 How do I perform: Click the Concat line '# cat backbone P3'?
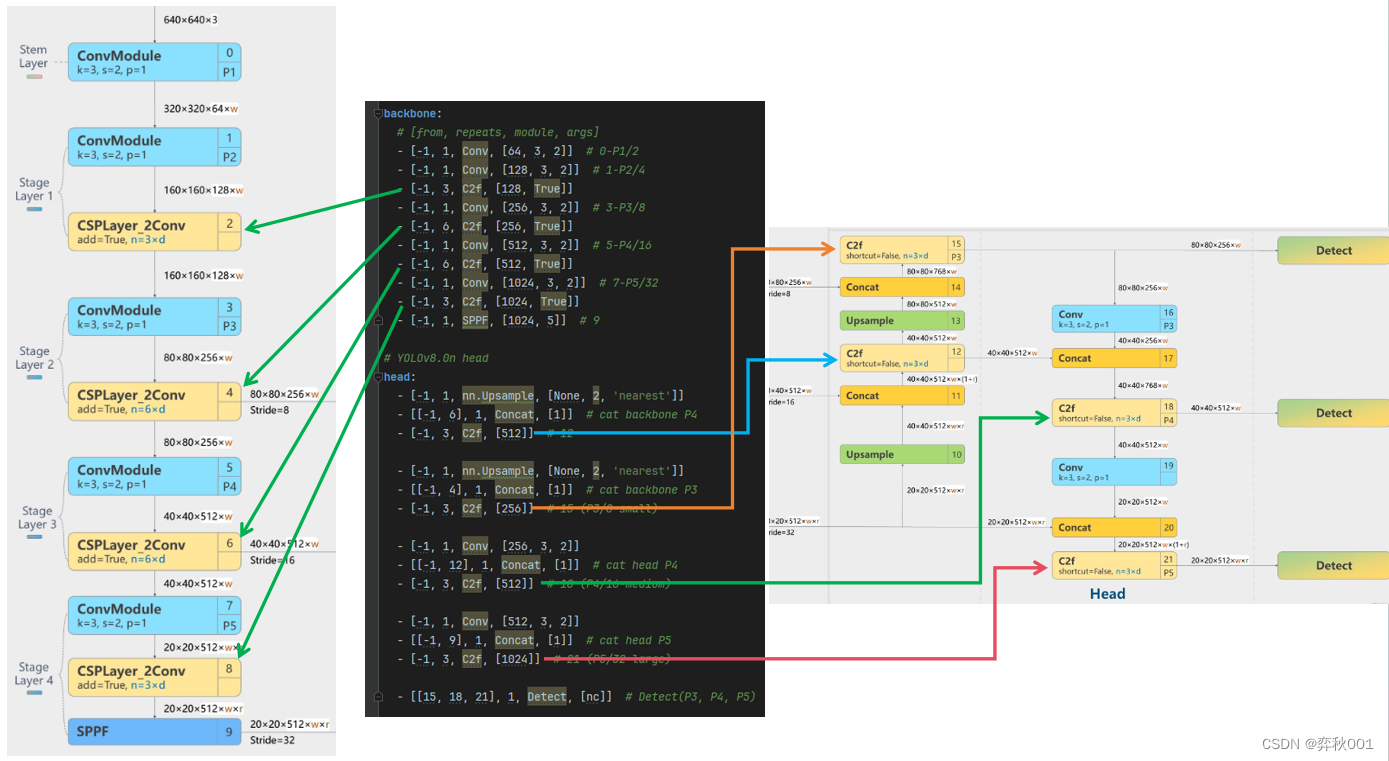[547, 490]
